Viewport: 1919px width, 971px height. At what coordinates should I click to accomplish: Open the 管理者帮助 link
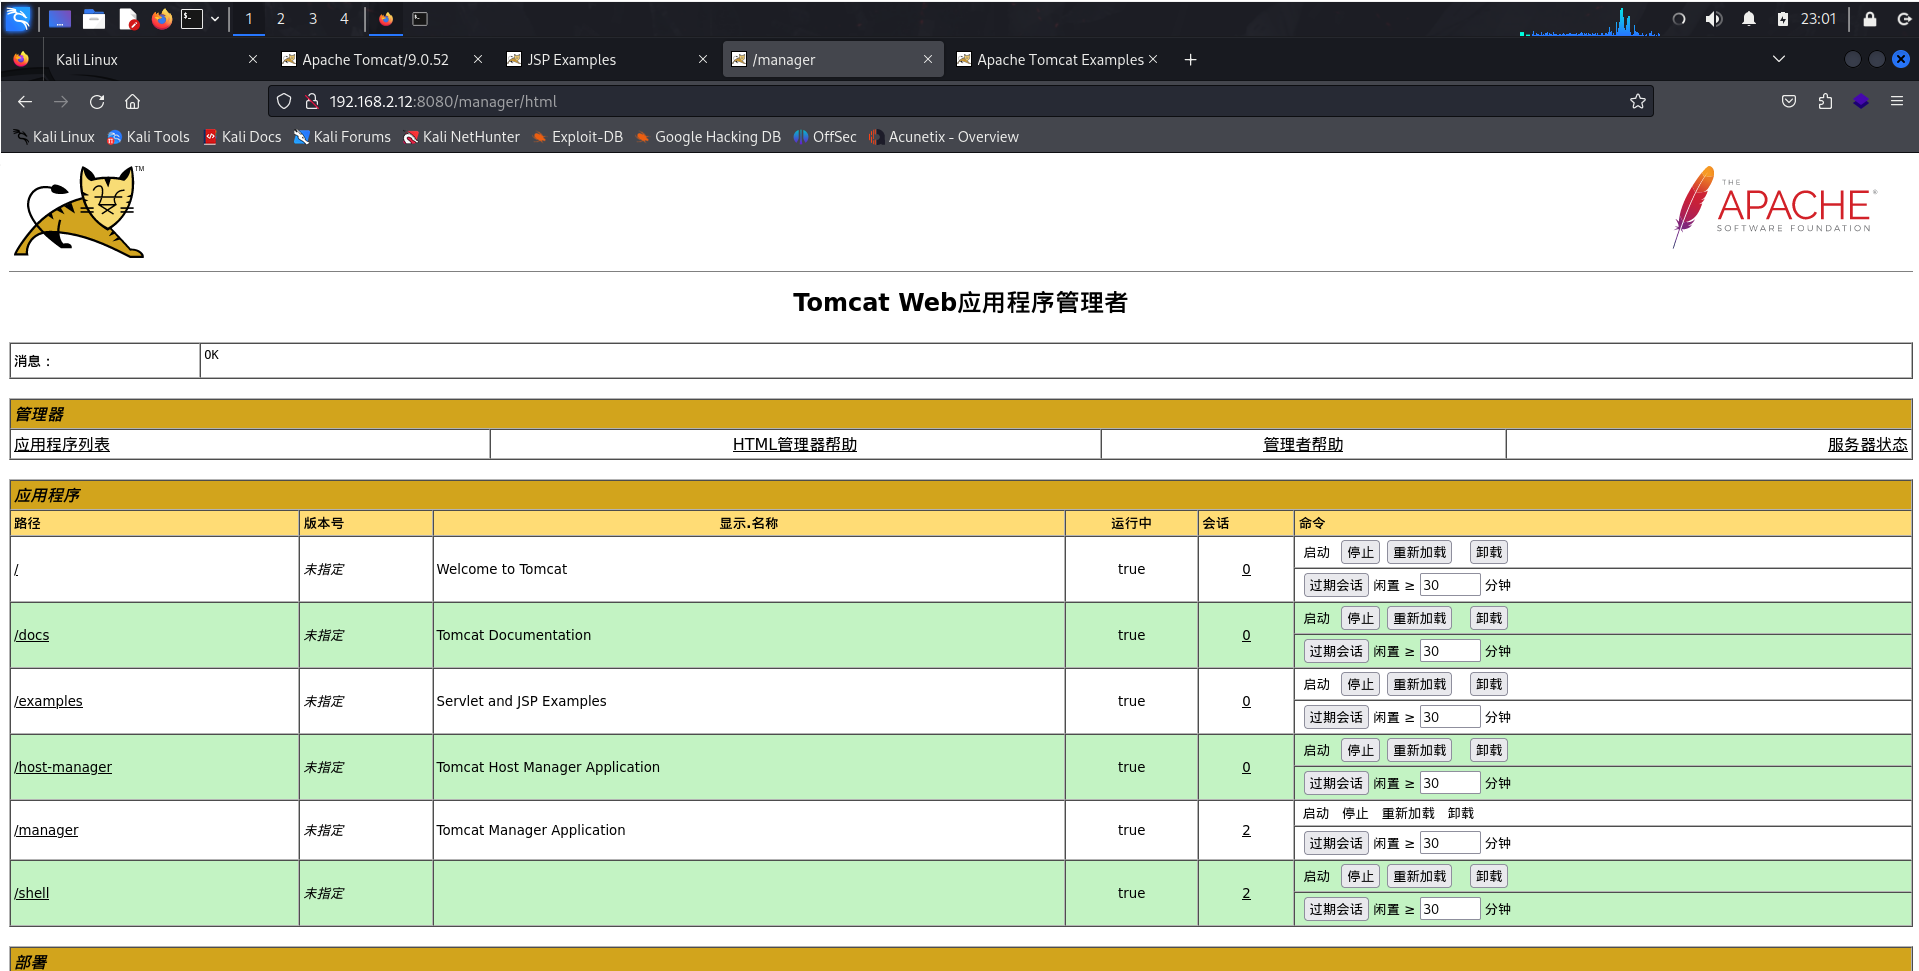point(1303,445)
